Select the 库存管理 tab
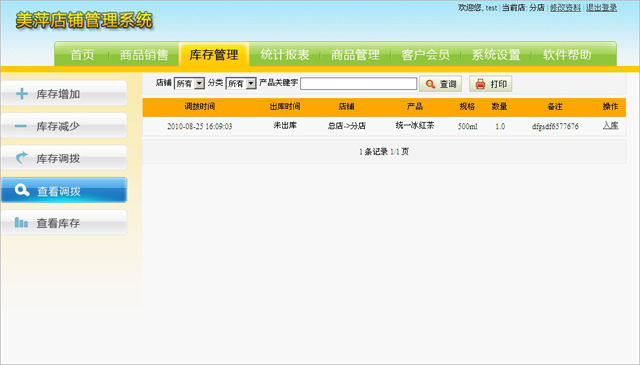 point(214,55)
